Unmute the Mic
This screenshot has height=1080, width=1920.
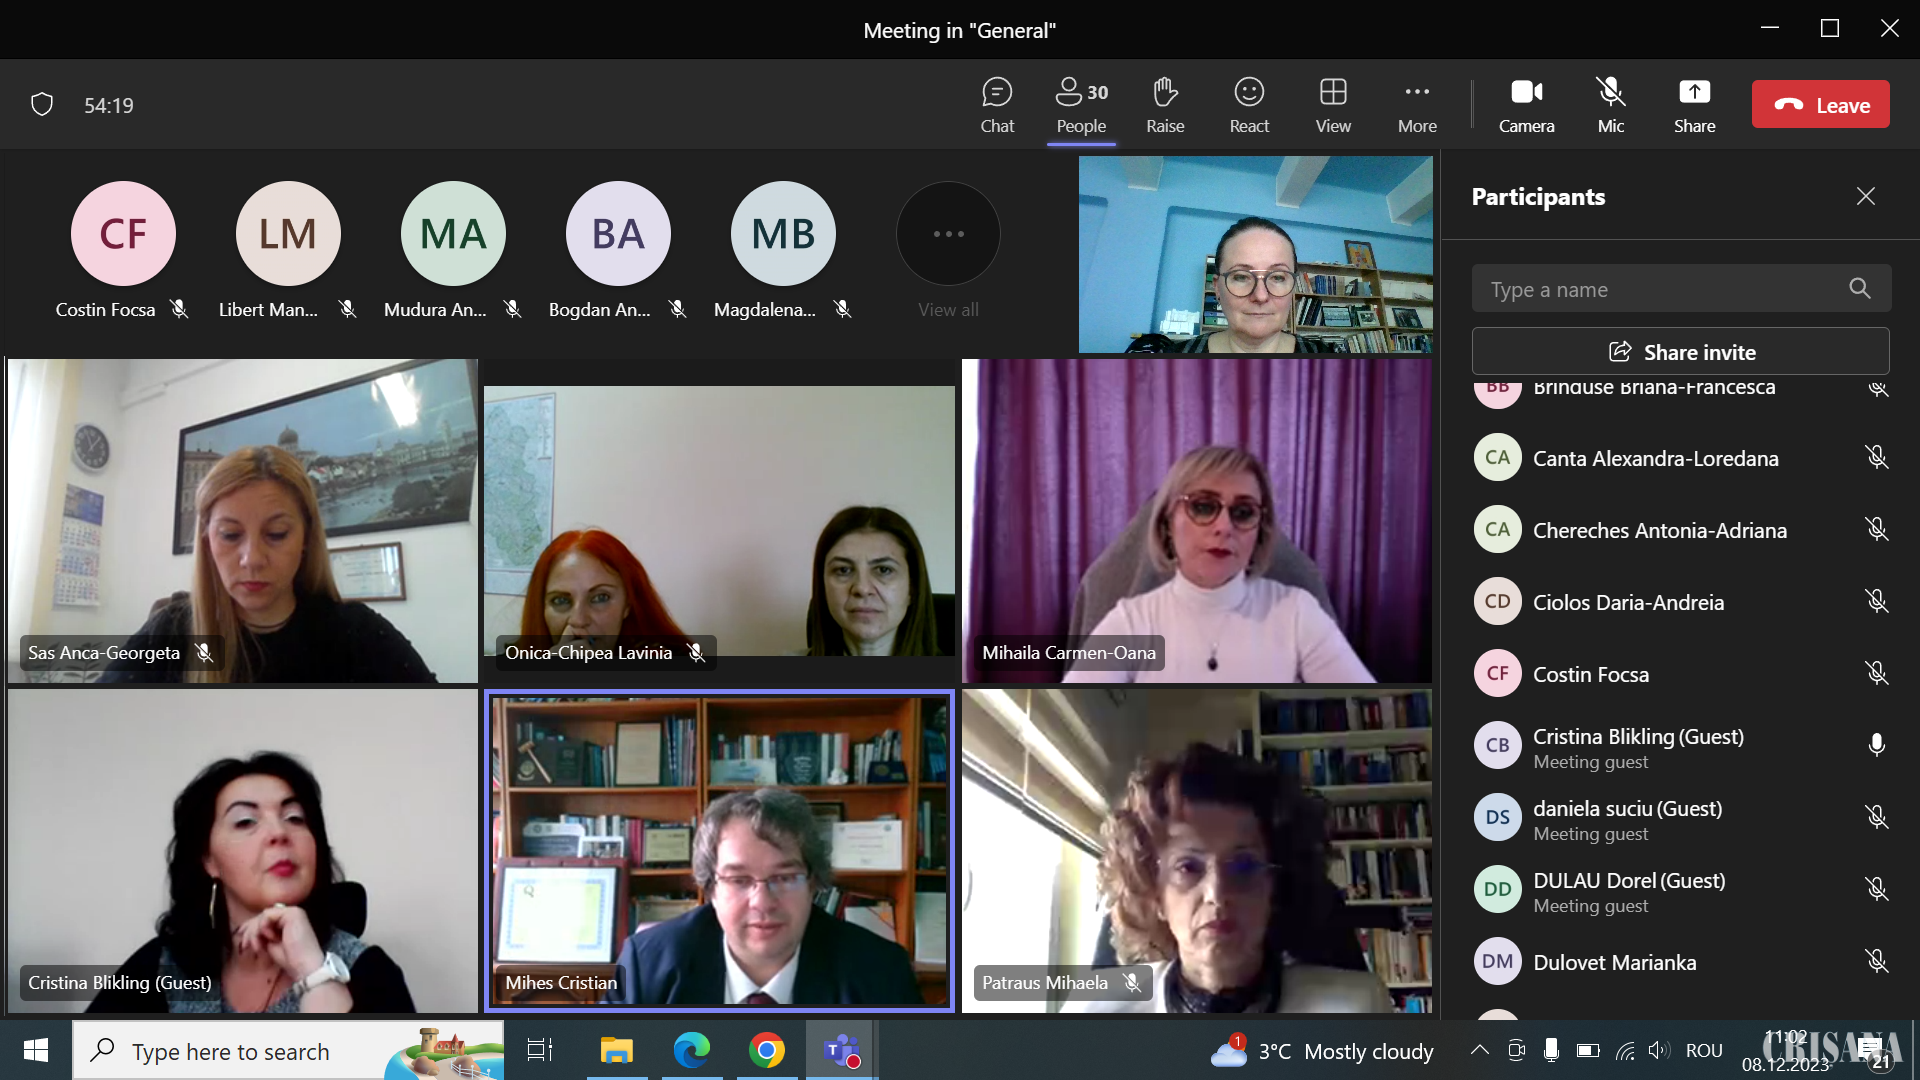pyautogui.click(x=1611, y=104)
